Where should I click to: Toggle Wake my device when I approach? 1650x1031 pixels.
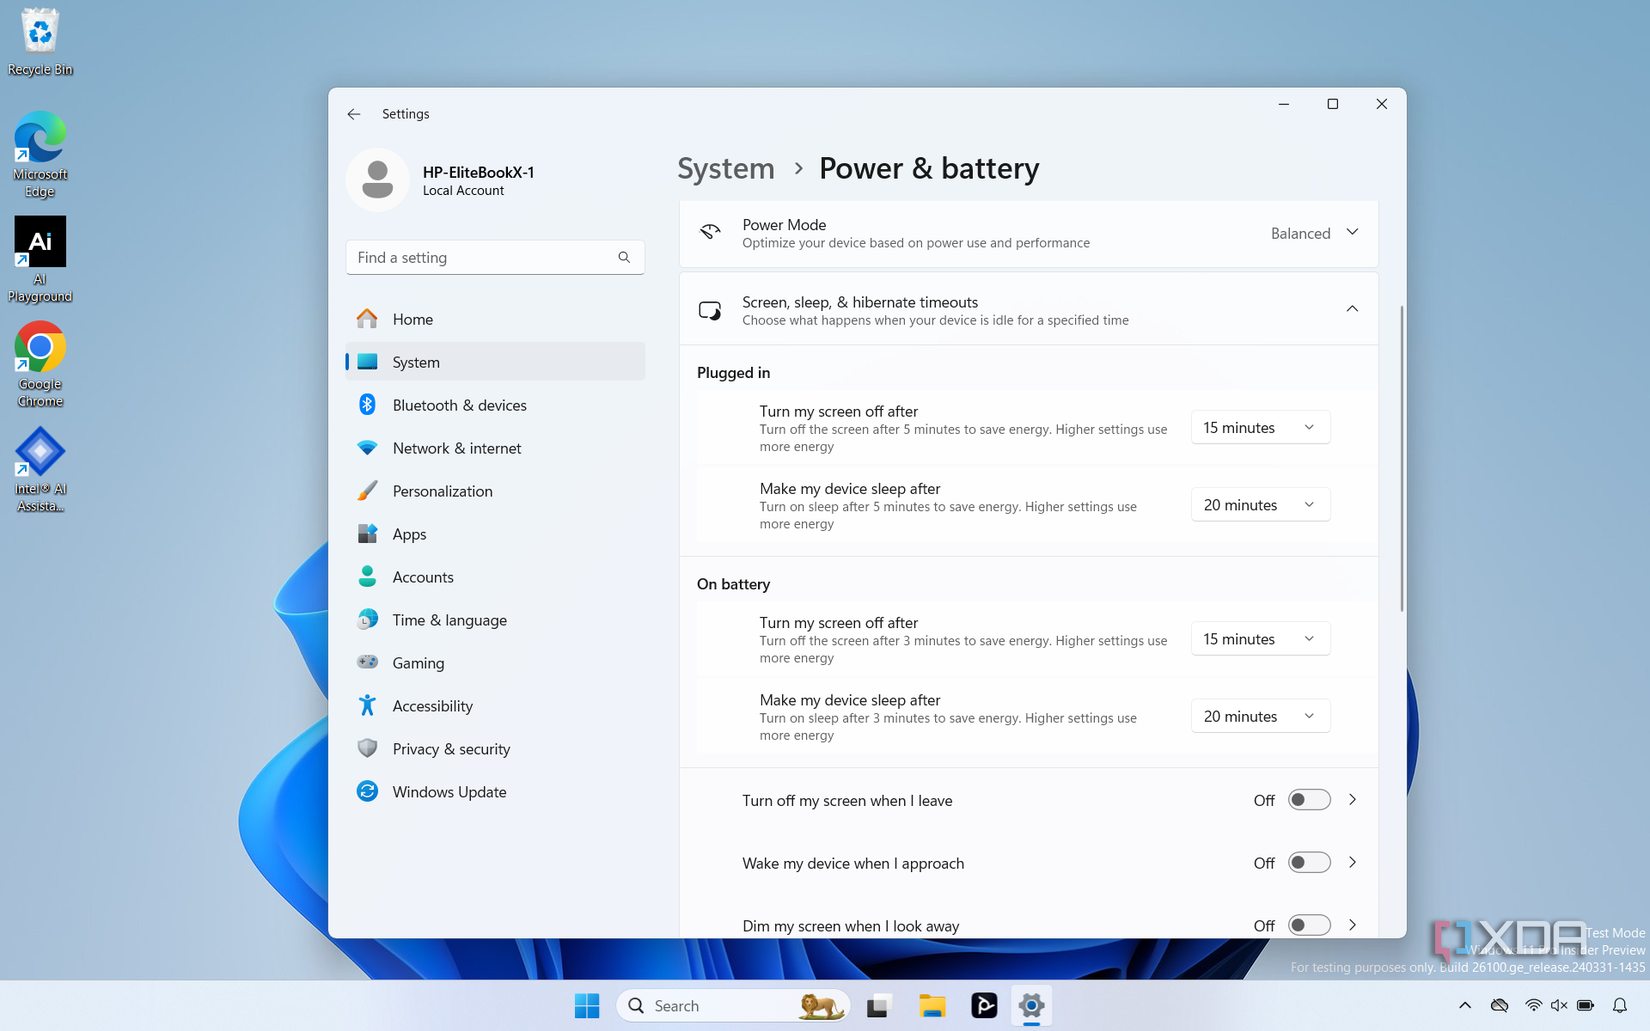click(1308, 863)
